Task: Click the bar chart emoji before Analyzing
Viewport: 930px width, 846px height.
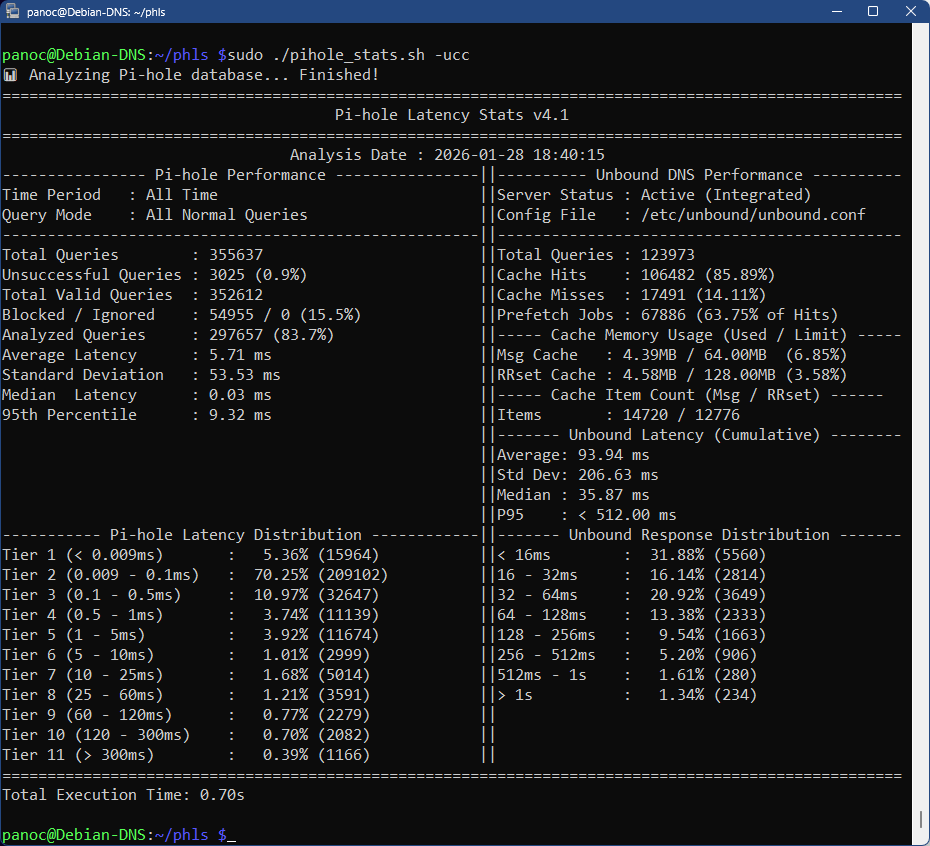Action: [10, 75]
